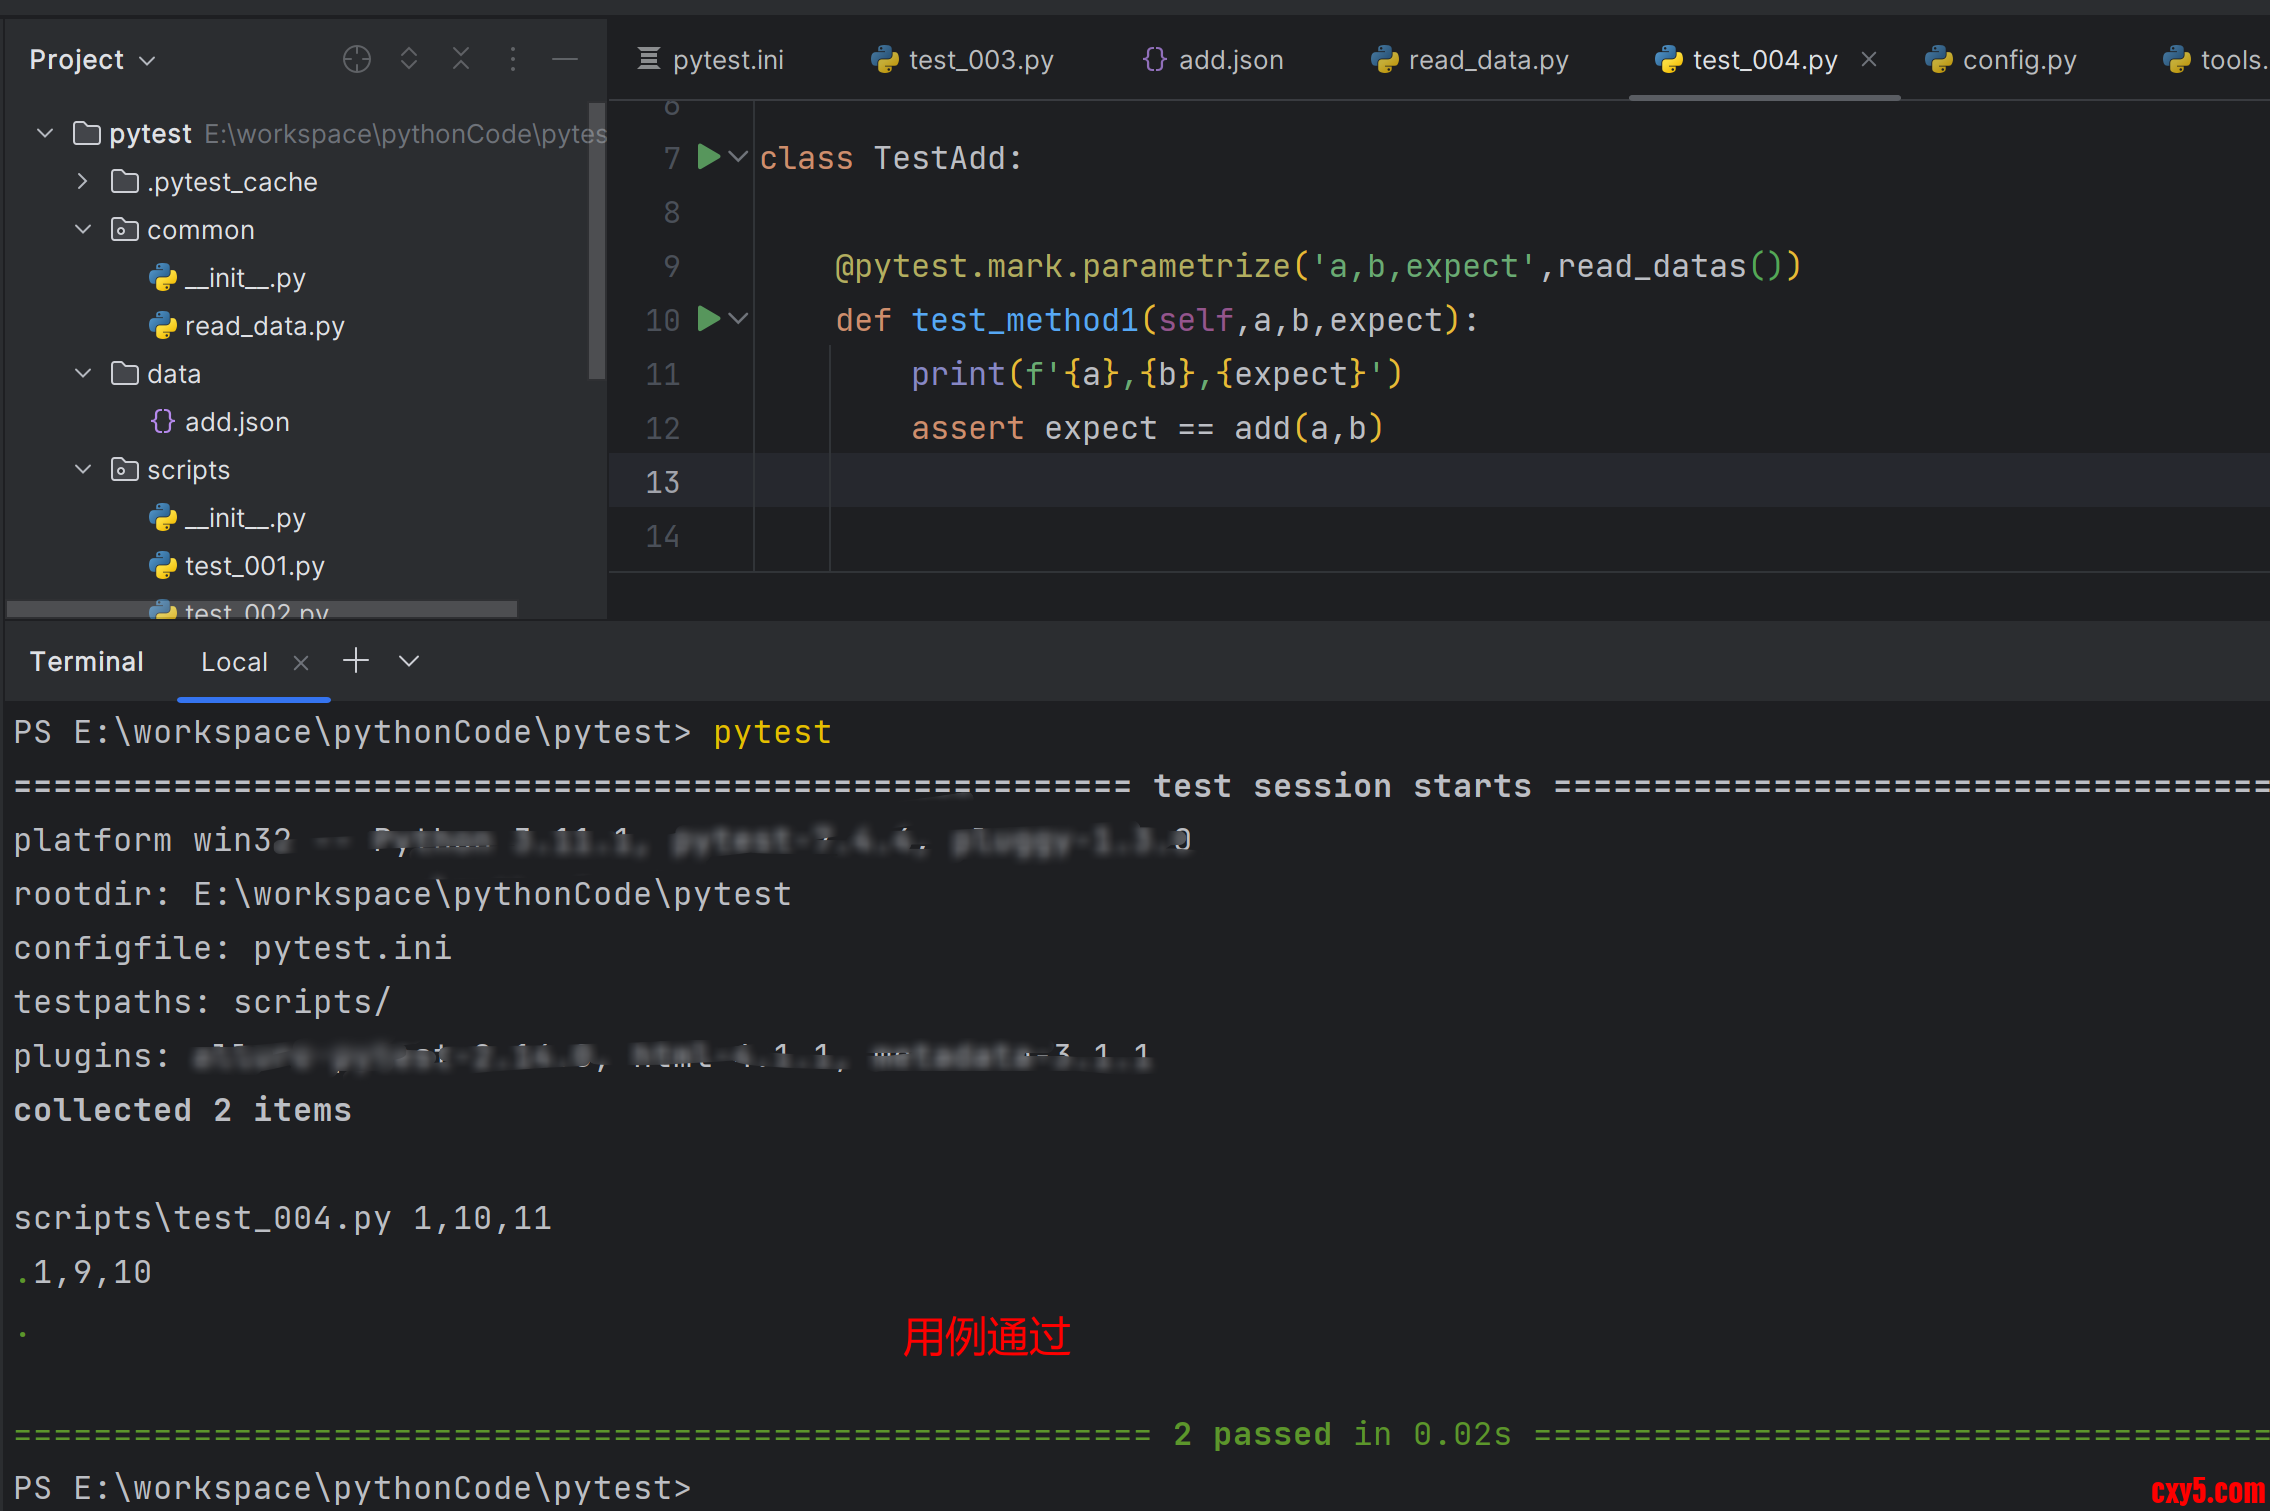
Task: Close the Local terminal tab
Action: [x=301, y=662]
